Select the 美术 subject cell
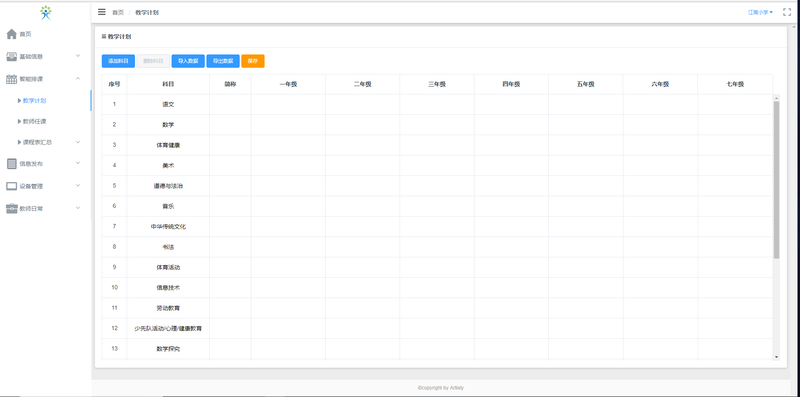The width and height of the screenshot is (800, 397). coord(168,165)
